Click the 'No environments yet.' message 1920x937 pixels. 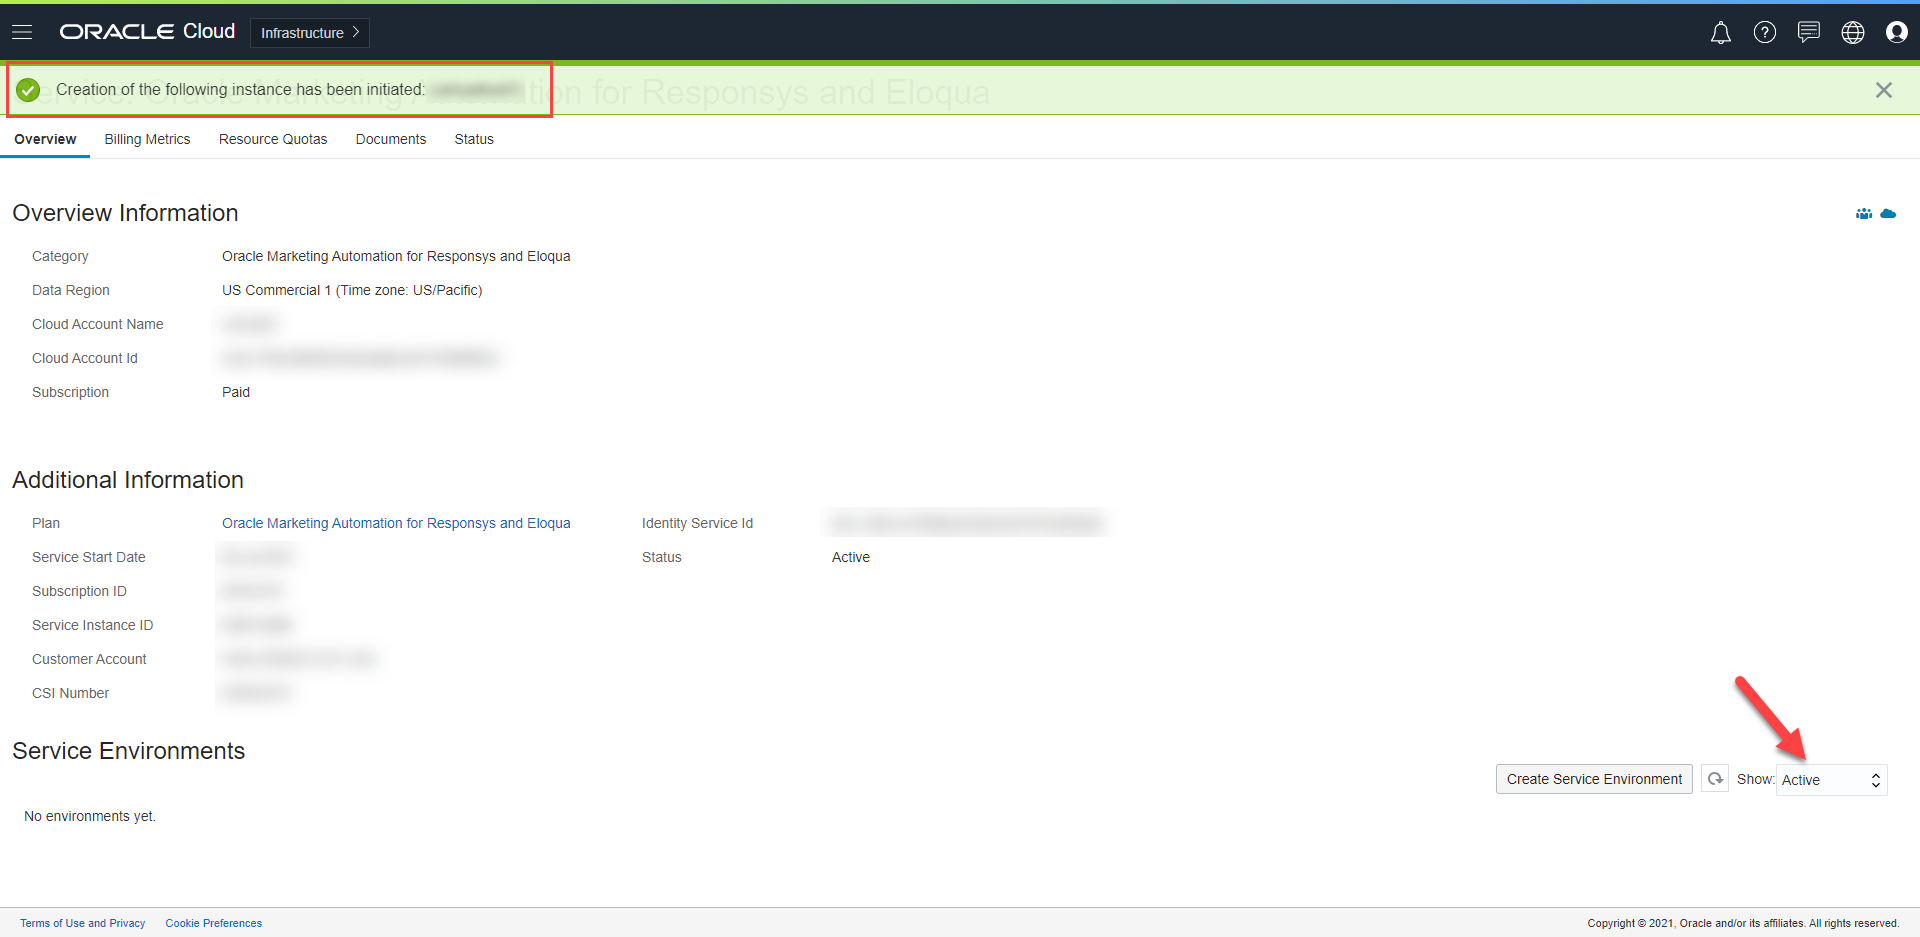click(90, 816)
